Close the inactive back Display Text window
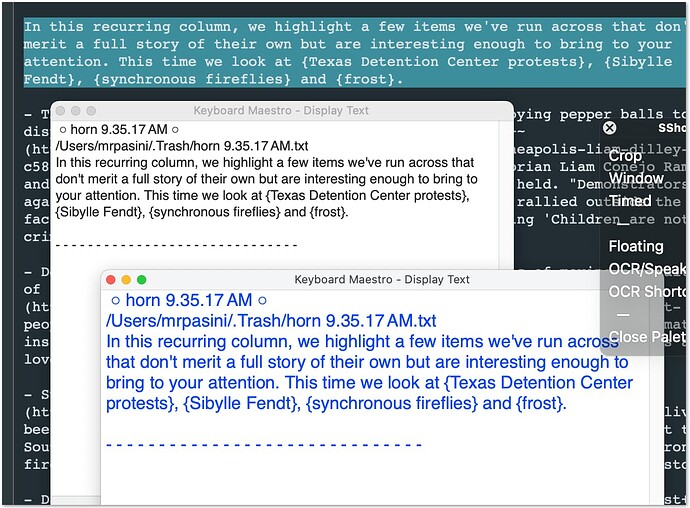The height and width of the screenshot is (508, 690). coord(61,111)
